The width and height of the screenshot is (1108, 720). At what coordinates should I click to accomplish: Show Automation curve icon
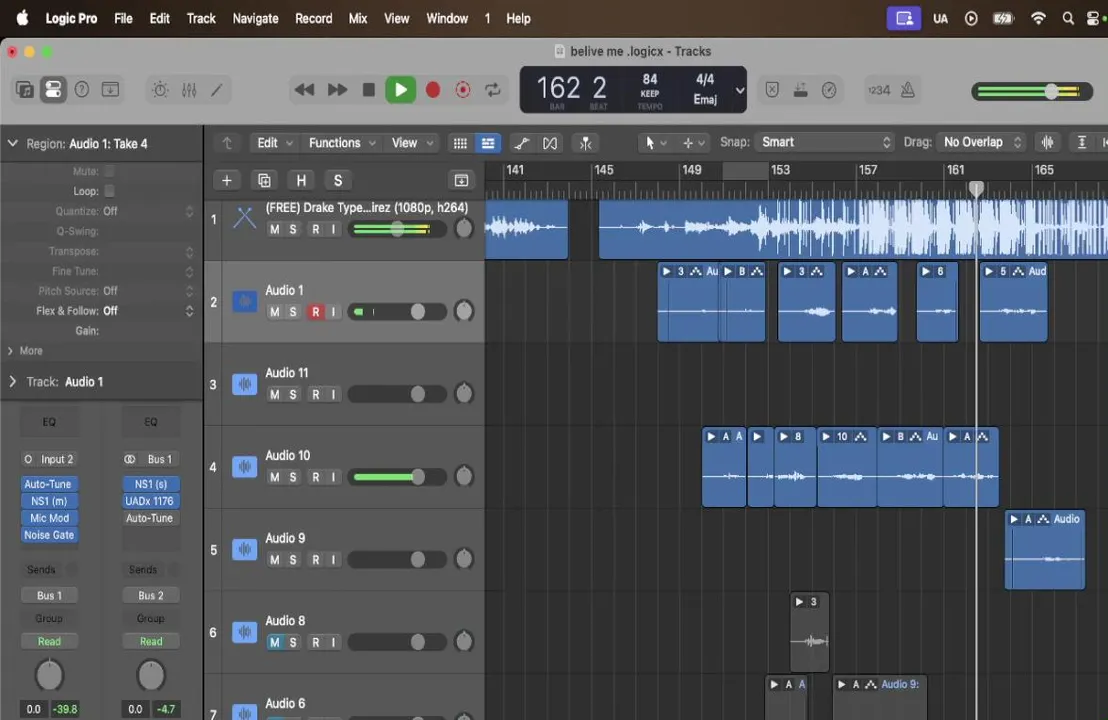(521, 143)
